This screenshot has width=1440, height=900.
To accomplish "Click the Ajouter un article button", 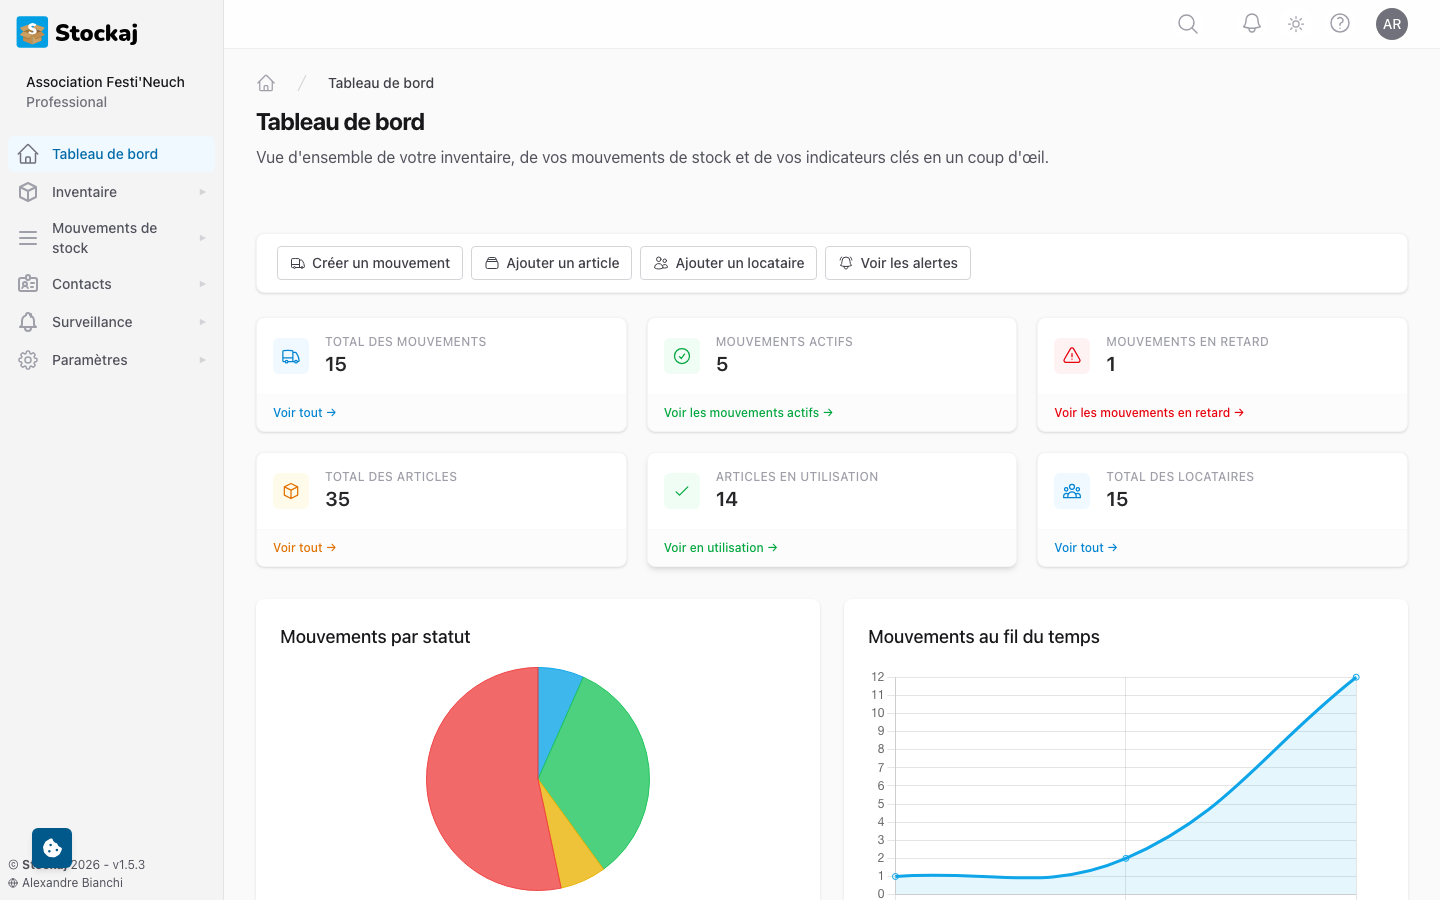I will (552, 263).
